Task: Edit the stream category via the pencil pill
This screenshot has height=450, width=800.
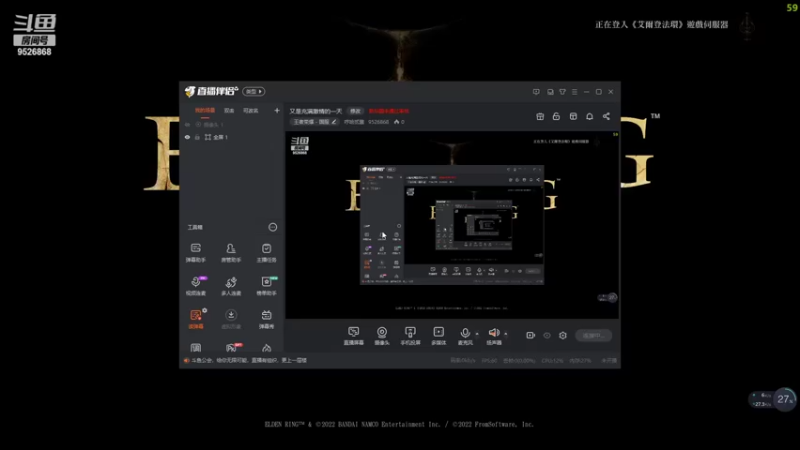Action: click(x=315, y=122)
